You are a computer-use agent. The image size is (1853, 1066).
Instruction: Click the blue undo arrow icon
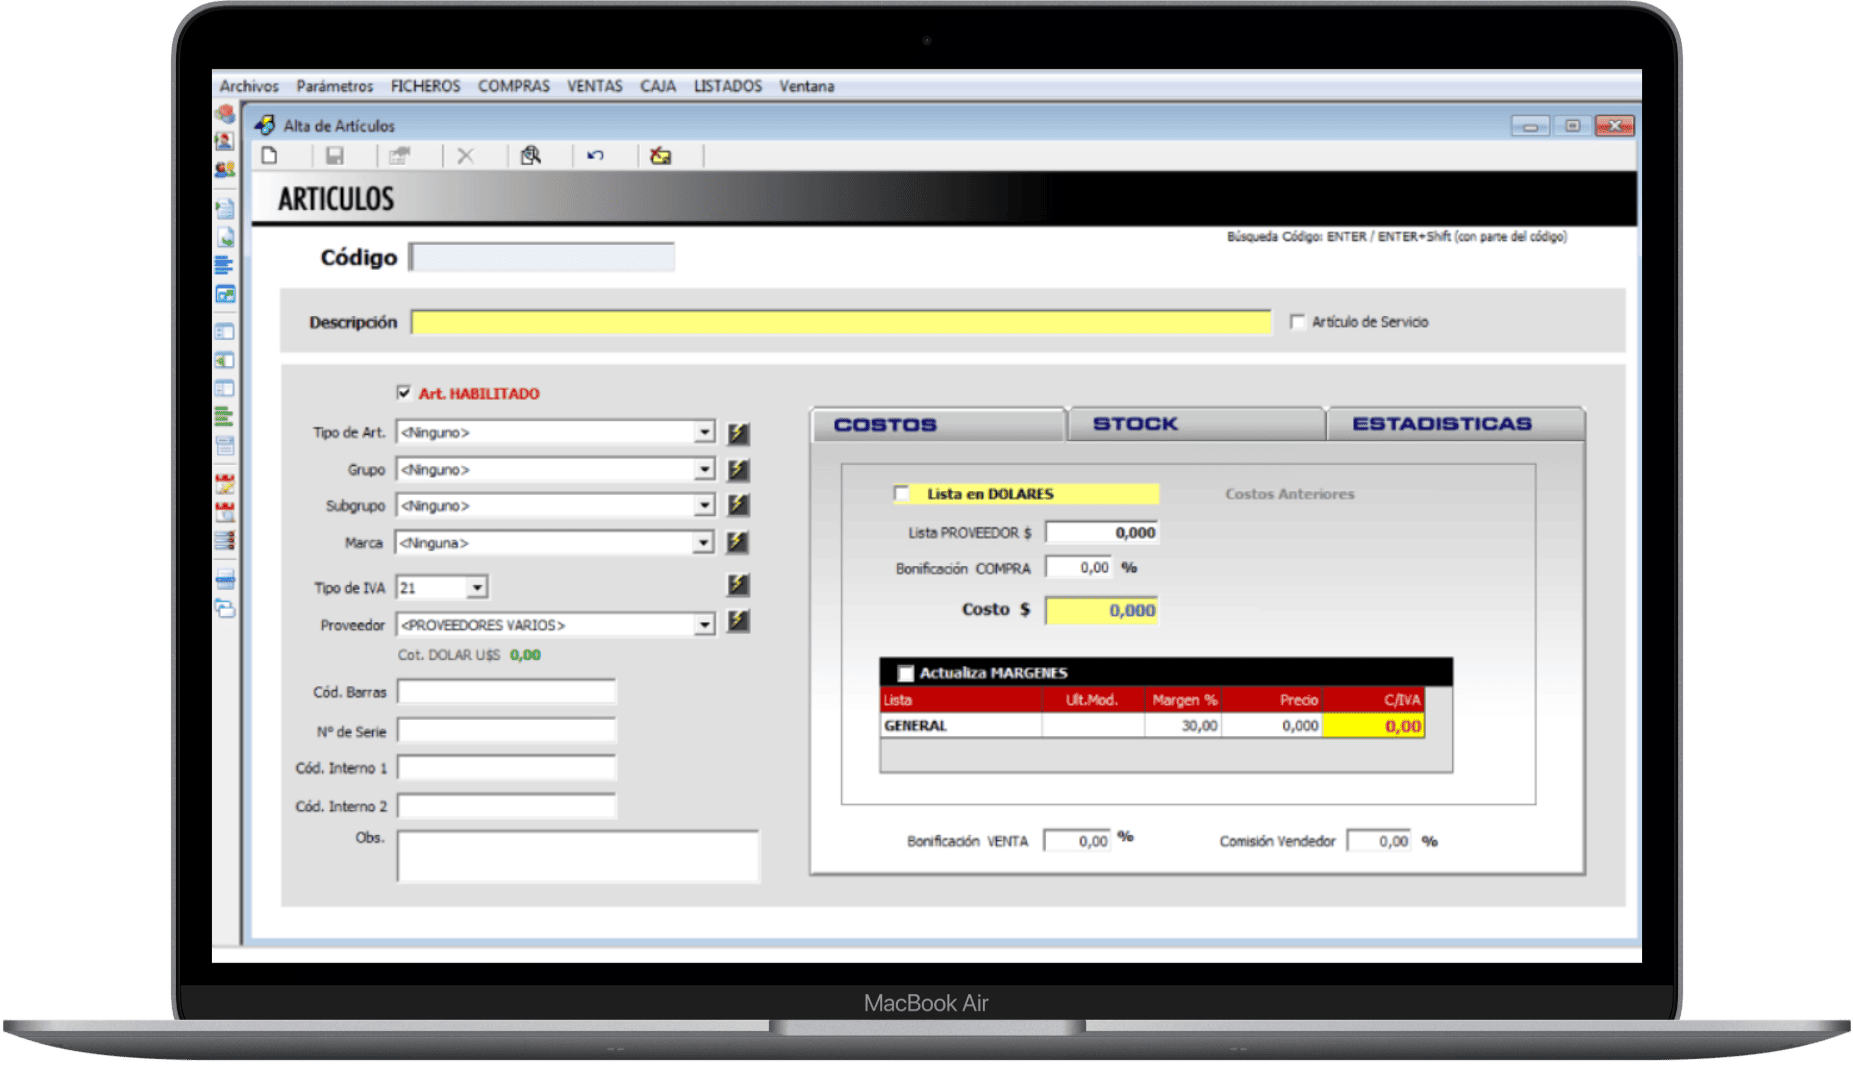coord(595,156)
